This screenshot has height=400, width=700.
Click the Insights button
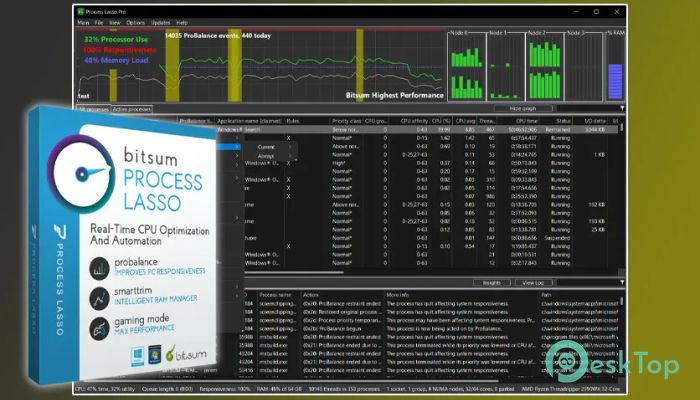tap(492, 283)
